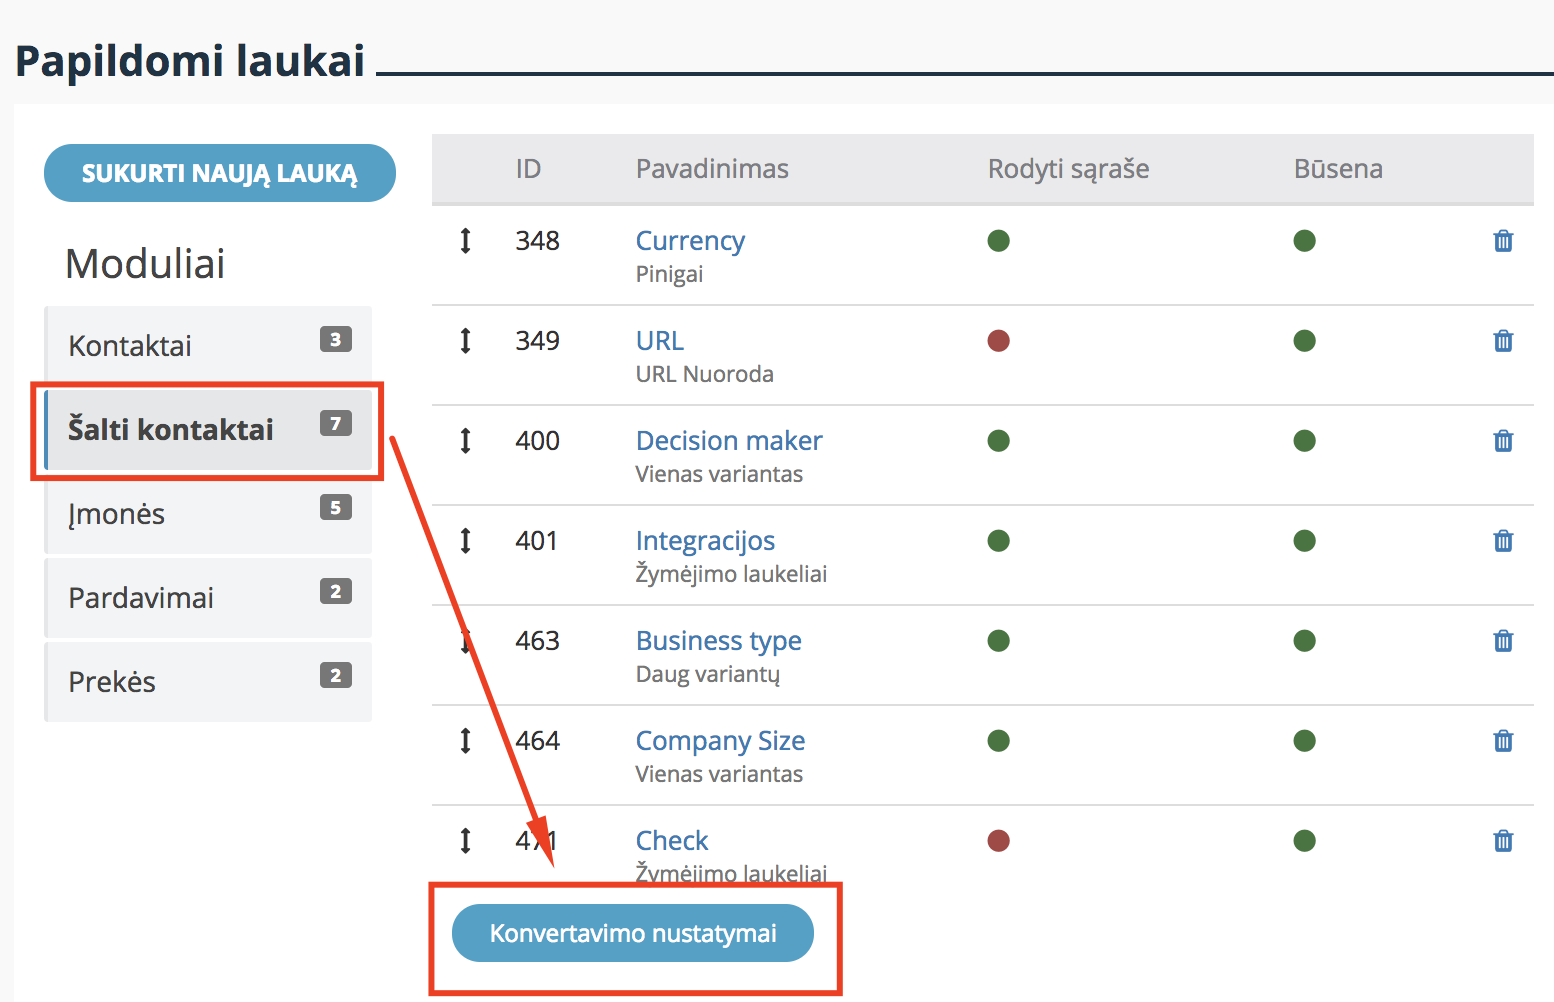The image size is (1554, 1002).
Task: Remove Decision maker field via trash icon
Action: pyautogui.click(x=1503, y=441)
